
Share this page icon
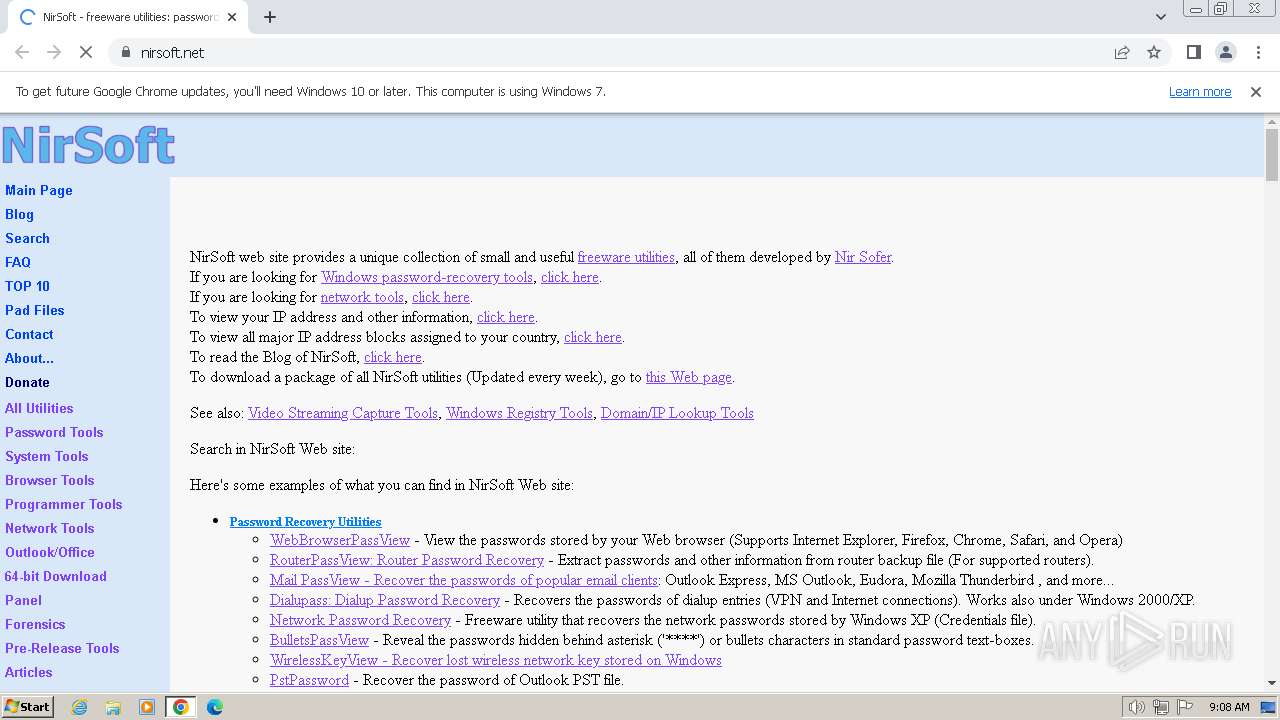1122,52
